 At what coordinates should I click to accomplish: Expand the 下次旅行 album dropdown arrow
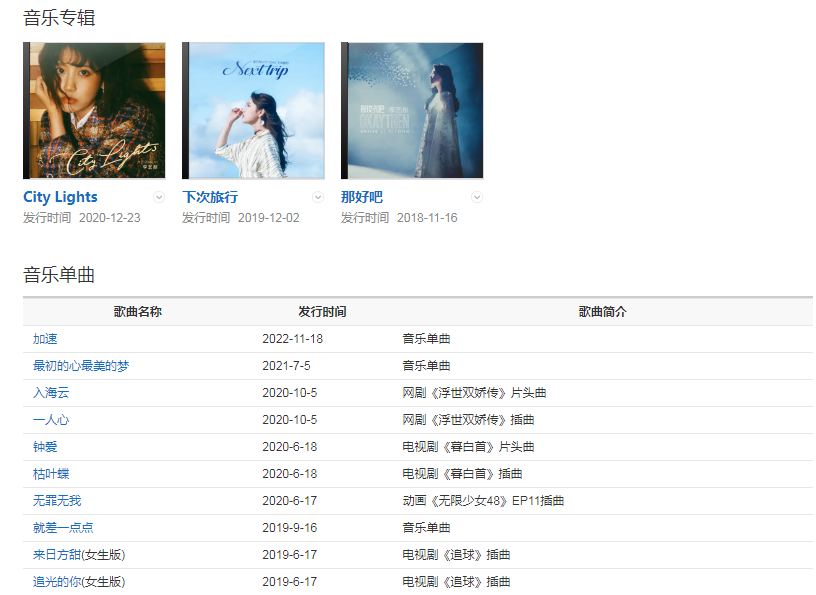pos(318,197)
